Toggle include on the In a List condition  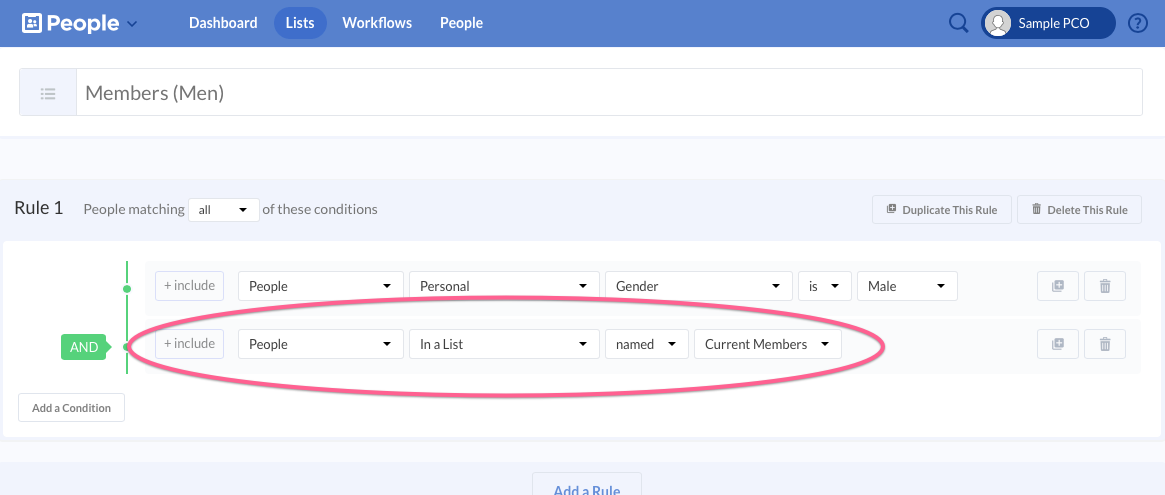tap(189, 344)
